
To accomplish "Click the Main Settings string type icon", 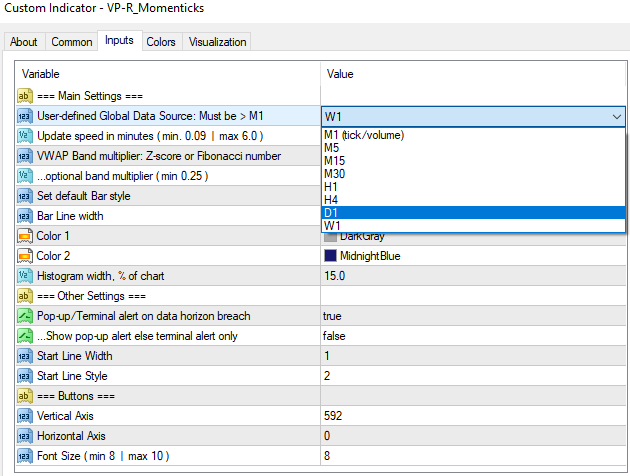I will [x=26, y=96].
